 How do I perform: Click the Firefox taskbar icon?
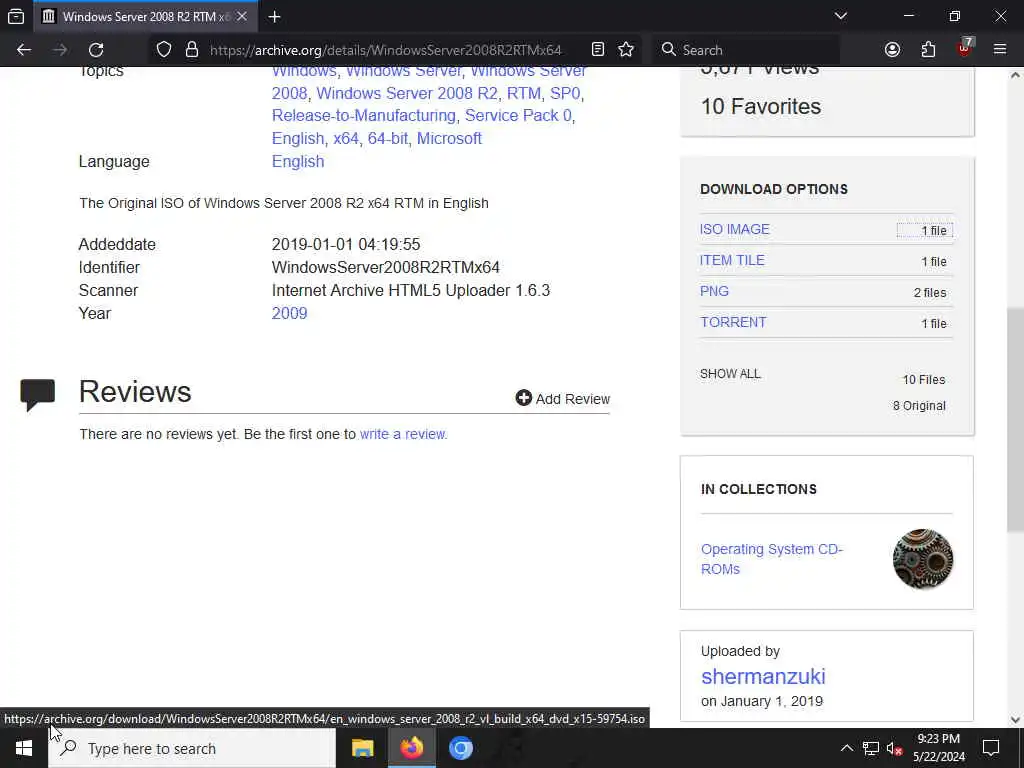click(x=411, y=748)
